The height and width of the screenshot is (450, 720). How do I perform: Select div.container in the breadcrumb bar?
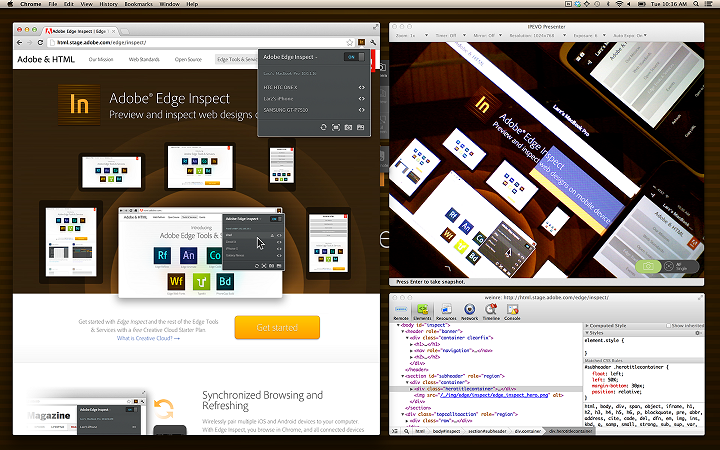(528, 431)
